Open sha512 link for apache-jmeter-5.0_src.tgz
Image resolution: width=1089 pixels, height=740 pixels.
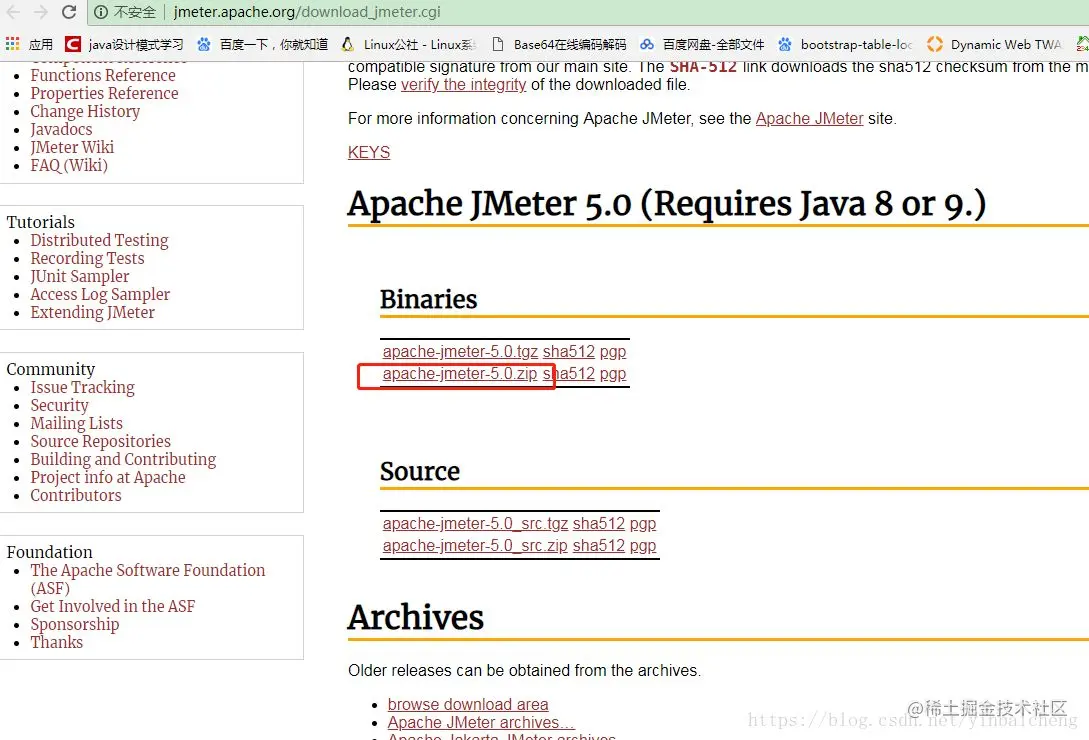[x=599, y=523]
